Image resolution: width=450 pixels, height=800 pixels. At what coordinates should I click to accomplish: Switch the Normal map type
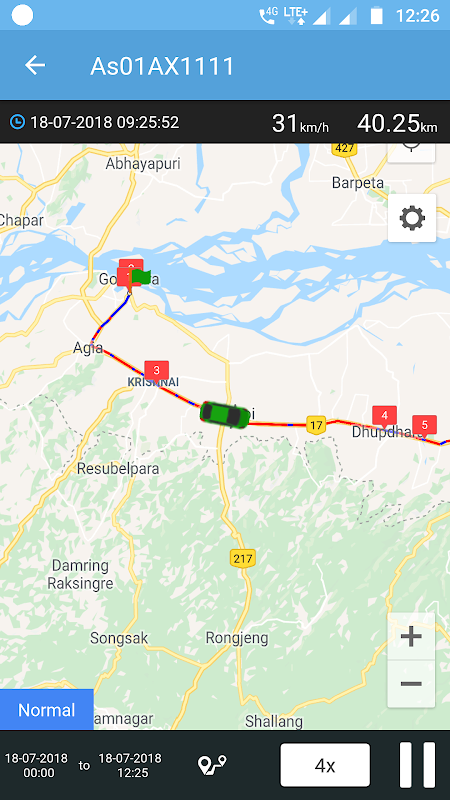(x=46, y=710)
